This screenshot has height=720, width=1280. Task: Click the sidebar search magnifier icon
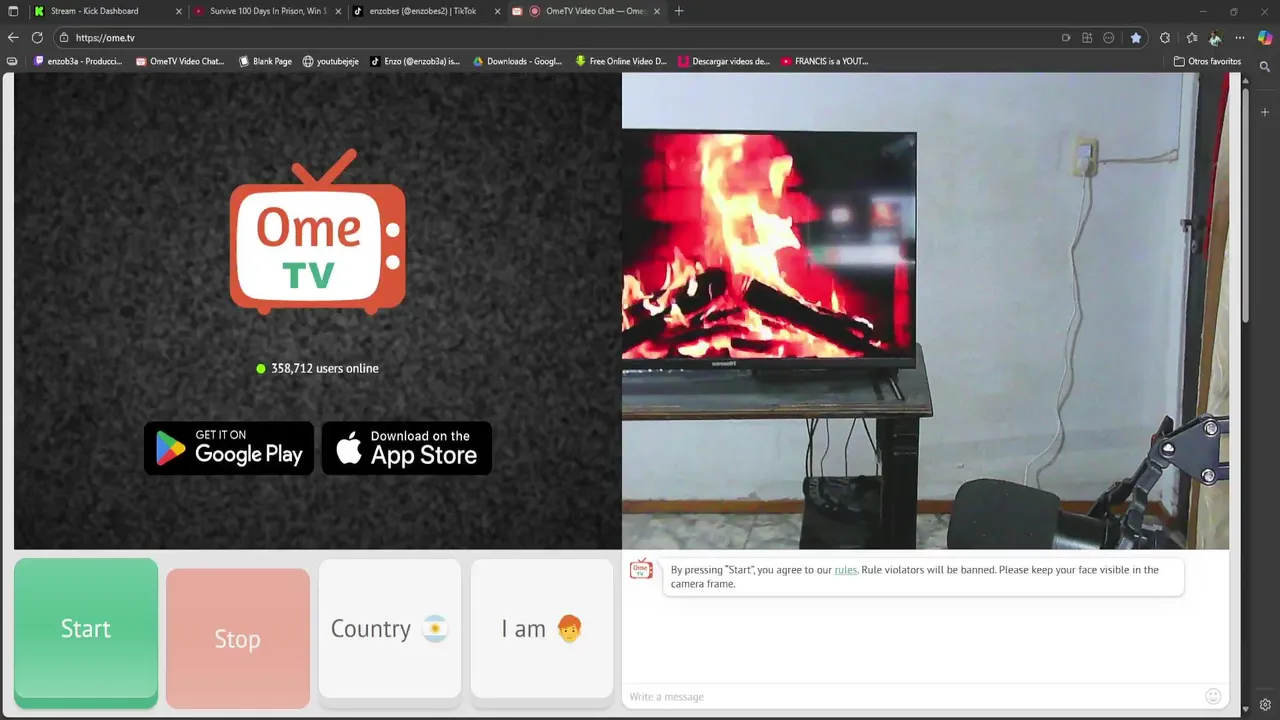tap(1265, 67)
